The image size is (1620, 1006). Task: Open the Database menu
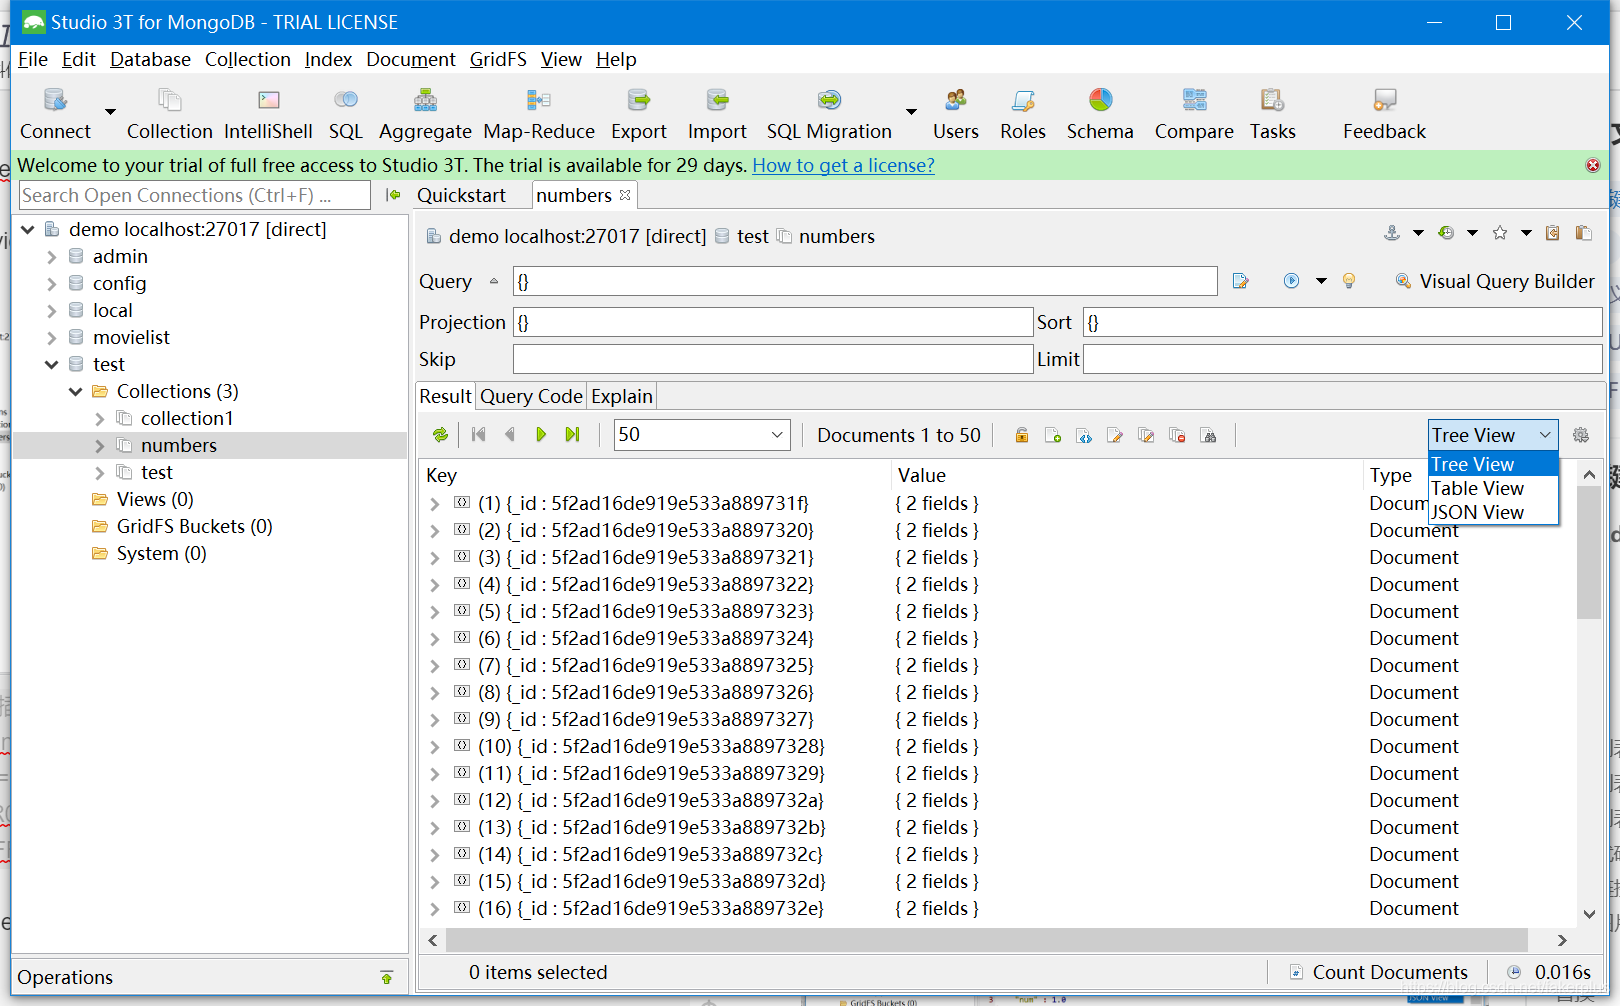pos(150,59)
